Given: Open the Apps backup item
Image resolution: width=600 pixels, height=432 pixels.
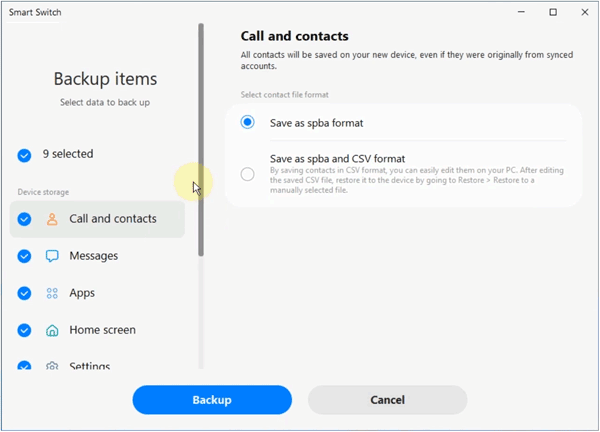Looking at the screenshot, I should click(82, 293).
